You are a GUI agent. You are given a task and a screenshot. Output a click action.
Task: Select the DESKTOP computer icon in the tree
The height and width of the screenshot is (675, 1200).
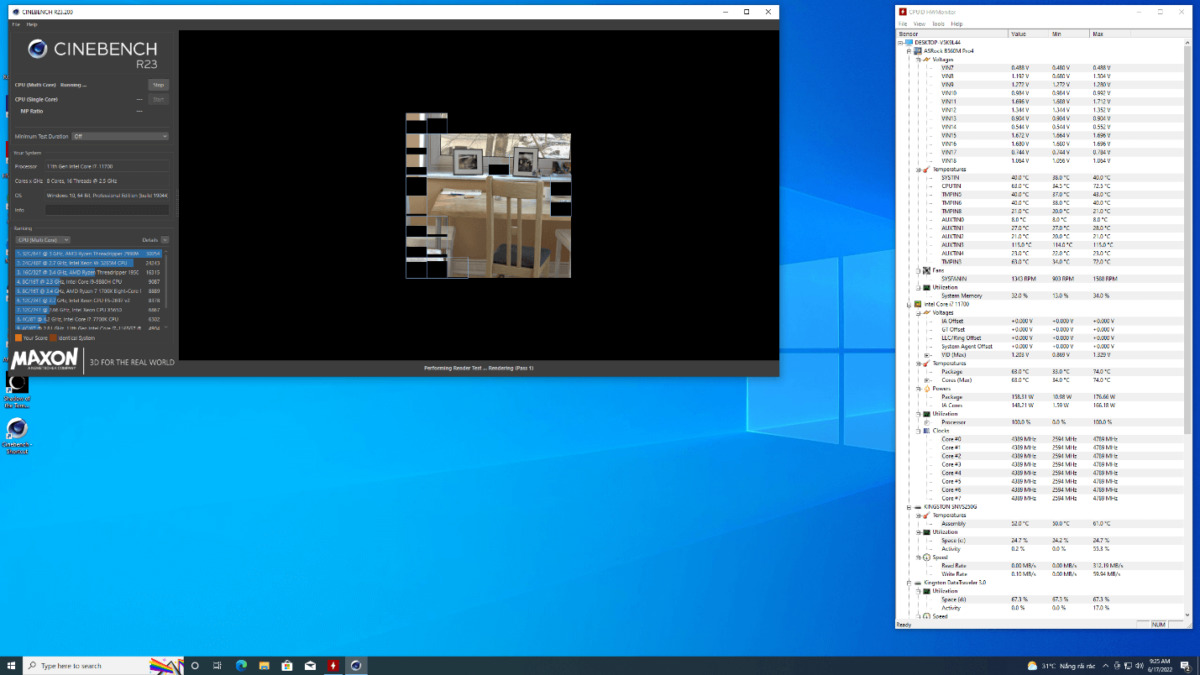click(x=909, y=42)
